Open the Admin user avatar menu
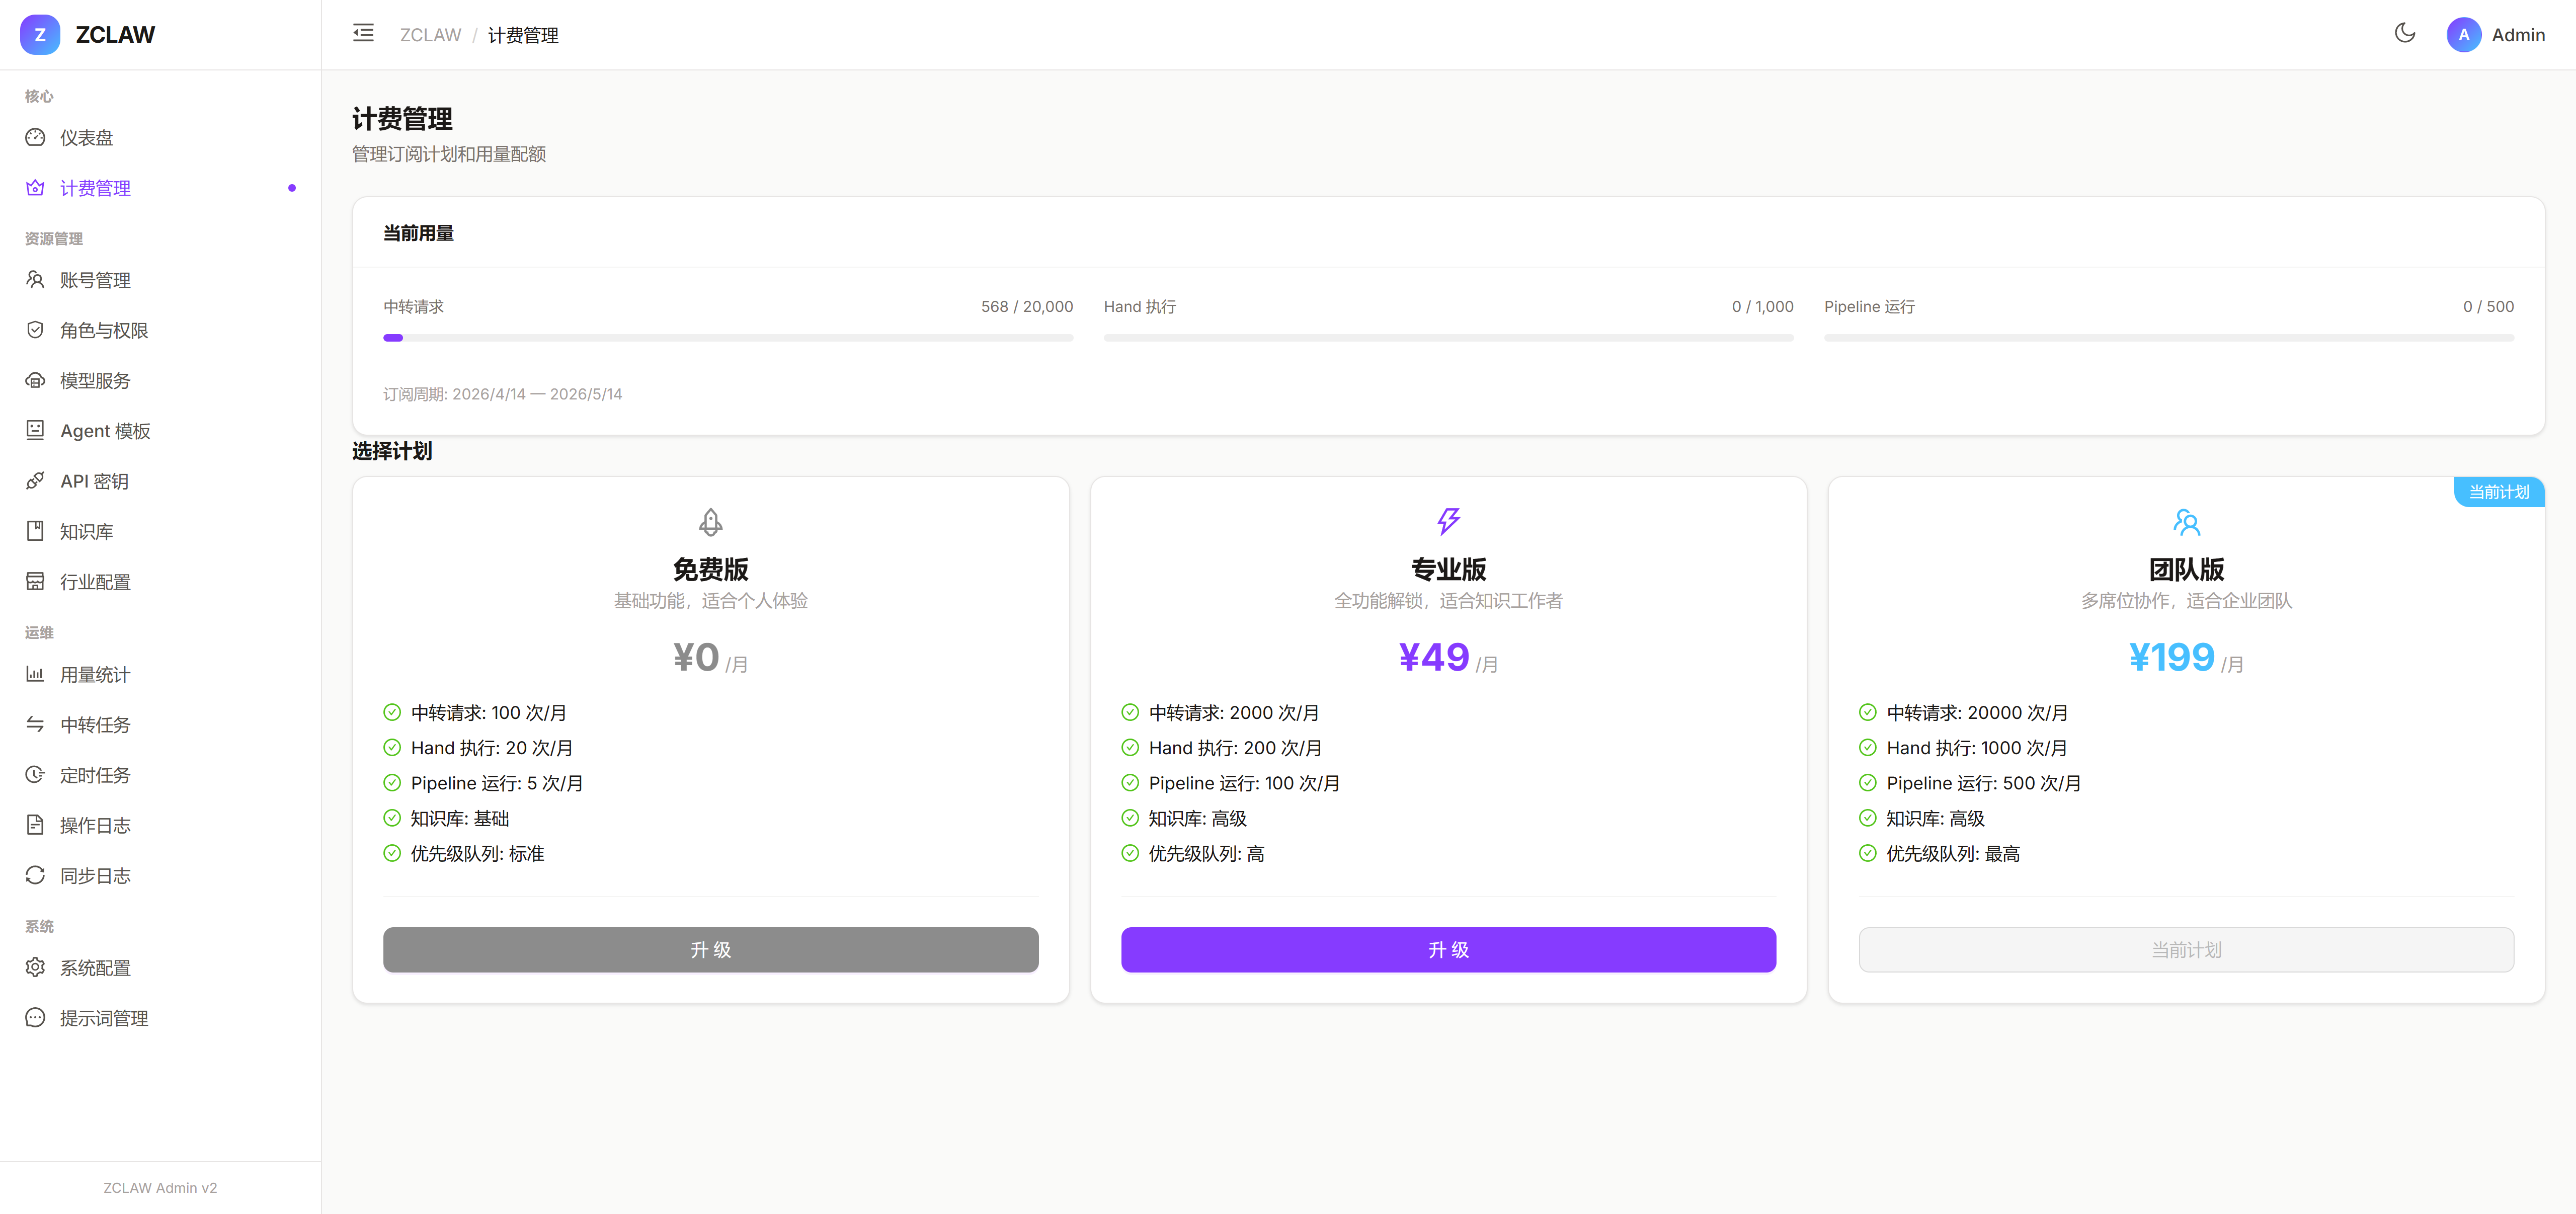2576x1214 pixels. click(2463, 35)
